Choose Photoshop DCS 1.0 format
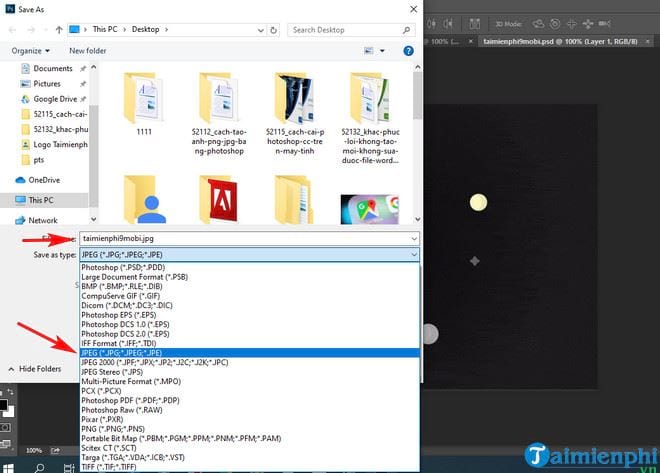This screenshot has width=660, height=473. pyautogui.click(x=250, y=324)
